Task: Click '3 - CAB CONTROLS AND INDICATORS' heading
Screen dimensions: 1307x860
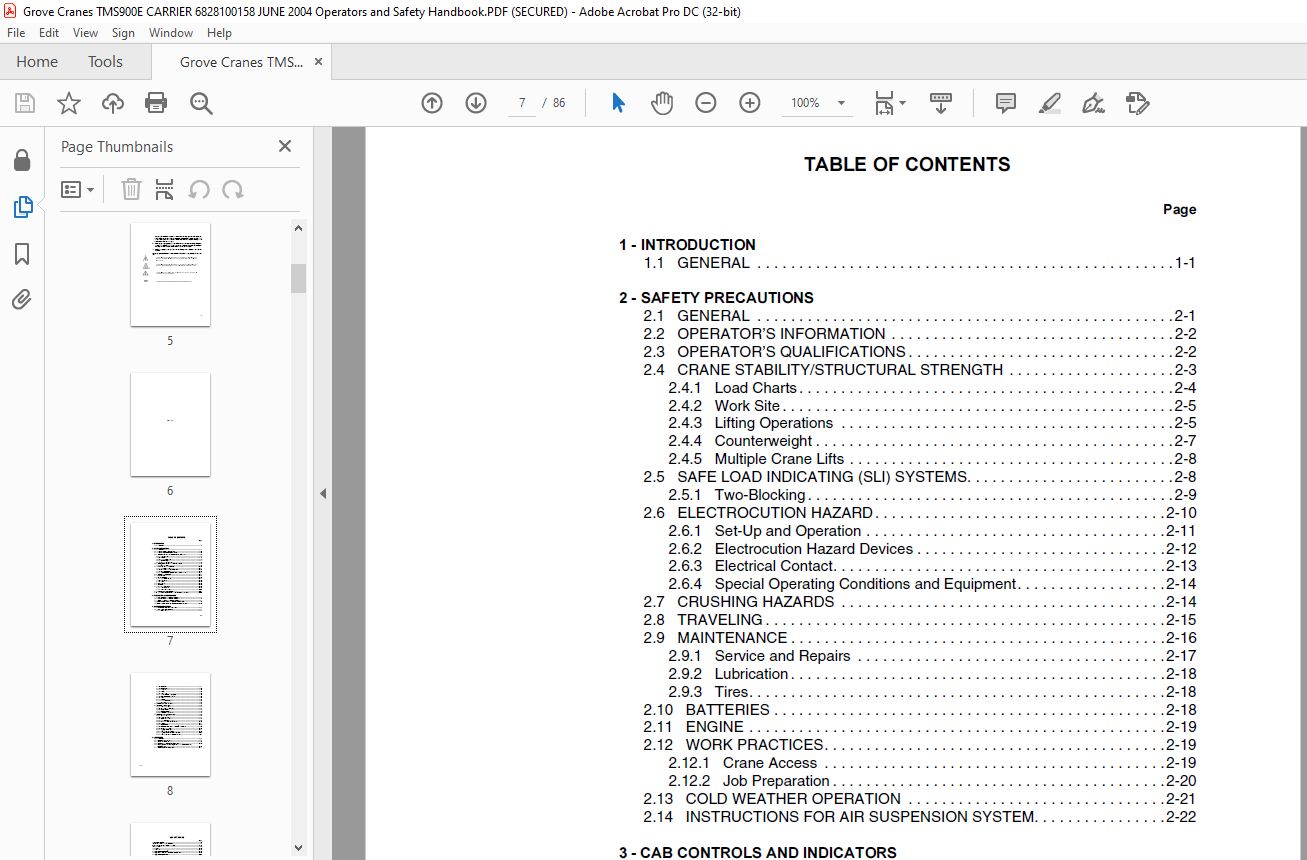Action: (x=758, y=853)
